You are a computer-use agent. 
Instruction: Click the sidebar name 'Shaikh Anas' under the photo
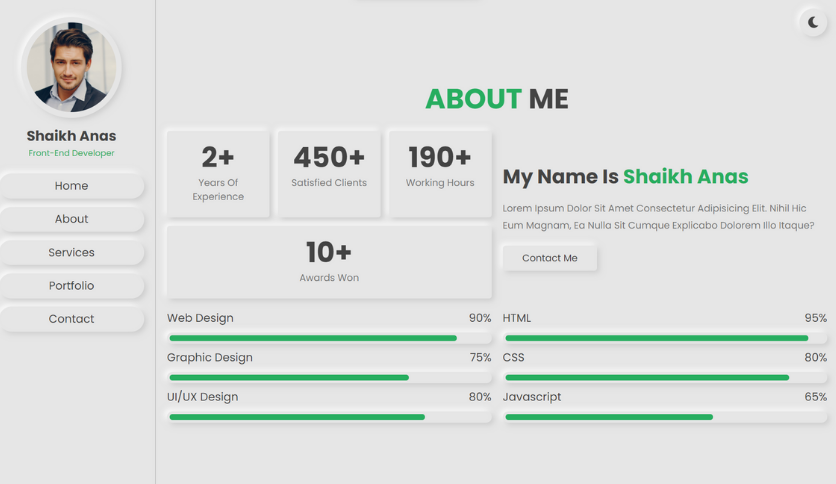pos(71,136)
